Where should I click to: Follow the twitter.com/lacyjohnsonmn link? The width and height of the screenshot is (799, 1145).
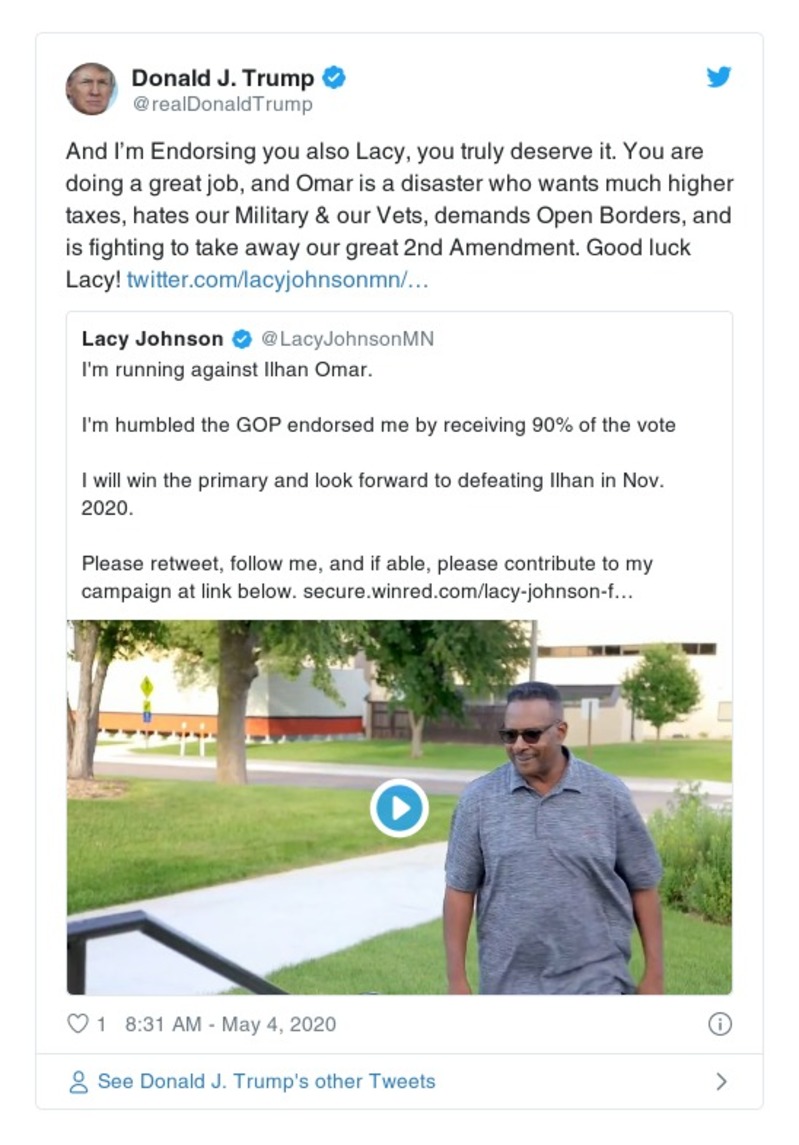pyautogui.click(x=277, y=279)
